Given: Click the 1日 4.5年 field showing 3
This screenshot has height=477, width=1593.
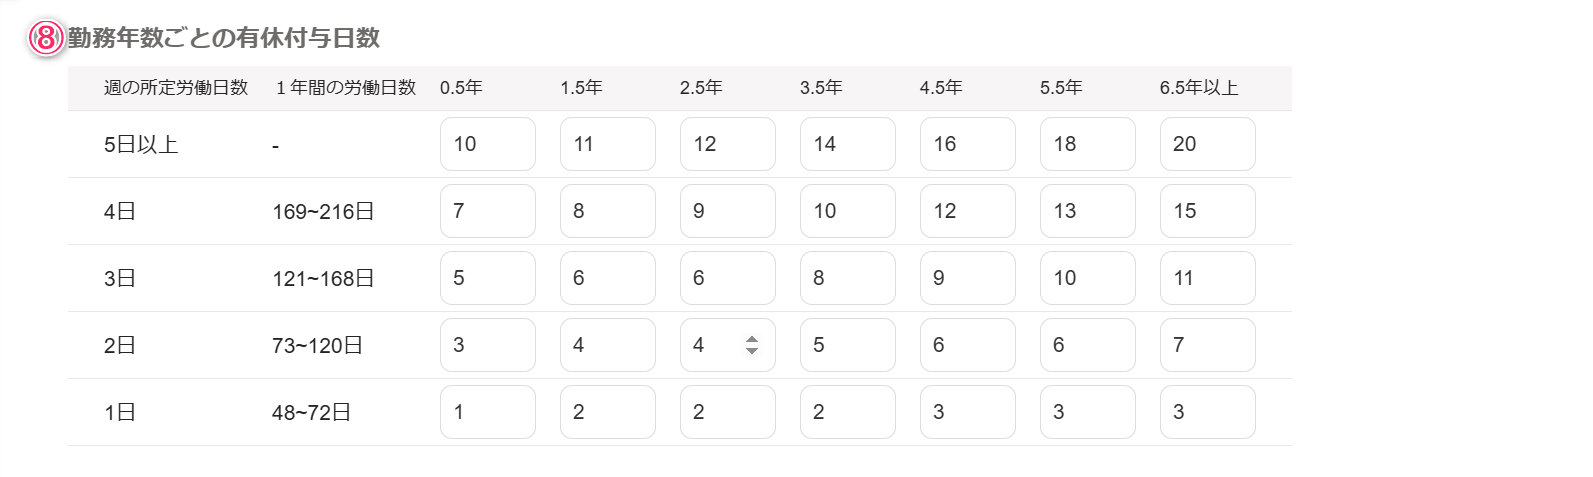Looking at the screenshot, I should click(x=968, y=412).
